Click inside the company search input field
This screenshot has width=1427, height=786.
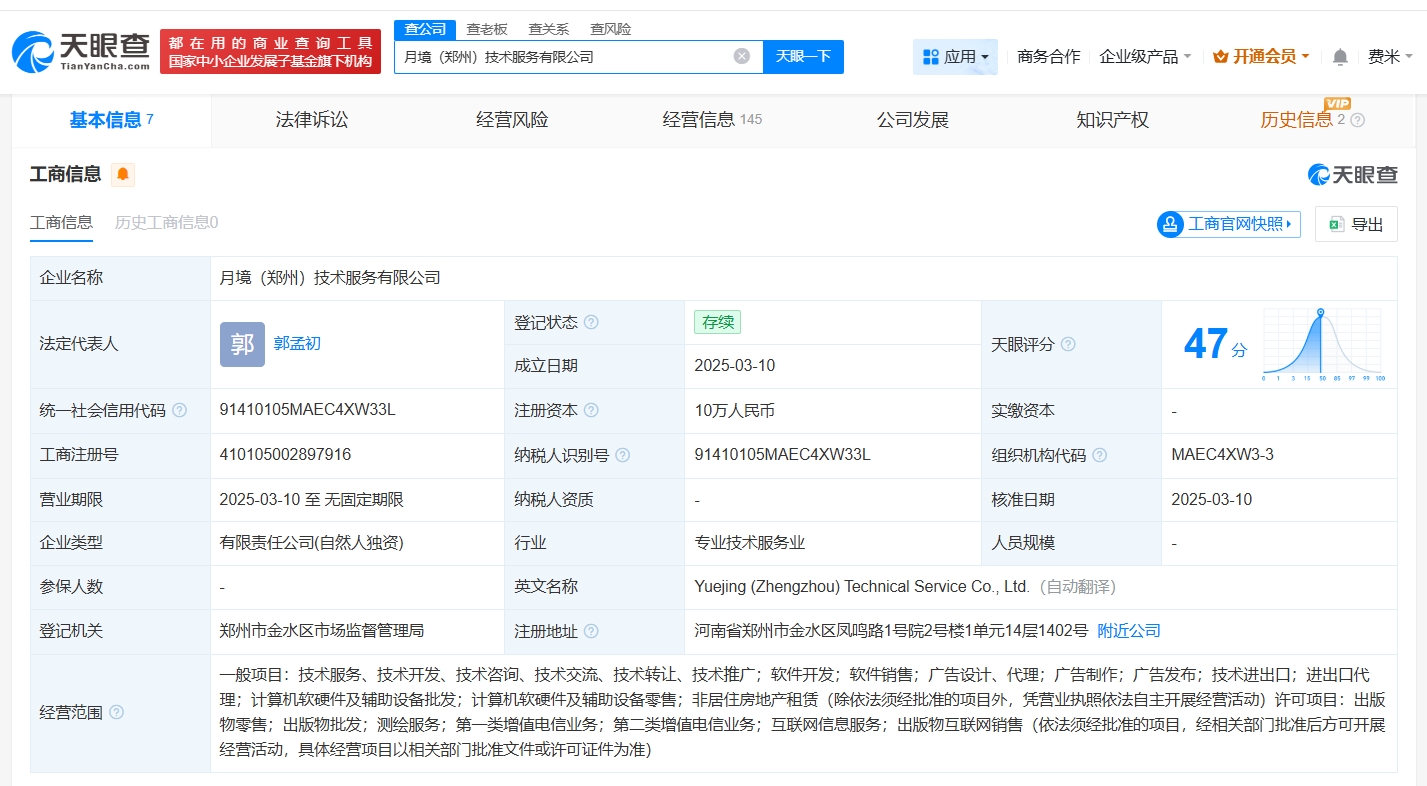(570, 56)
